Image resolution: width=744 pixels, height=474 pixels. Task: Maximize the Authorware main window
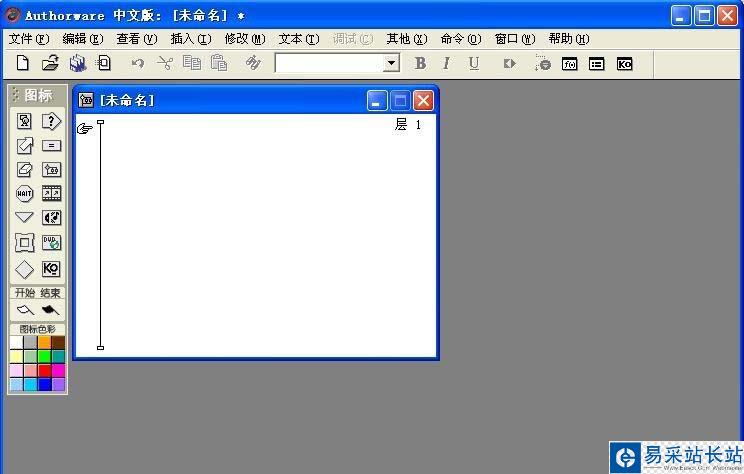(x=704, y=16)
